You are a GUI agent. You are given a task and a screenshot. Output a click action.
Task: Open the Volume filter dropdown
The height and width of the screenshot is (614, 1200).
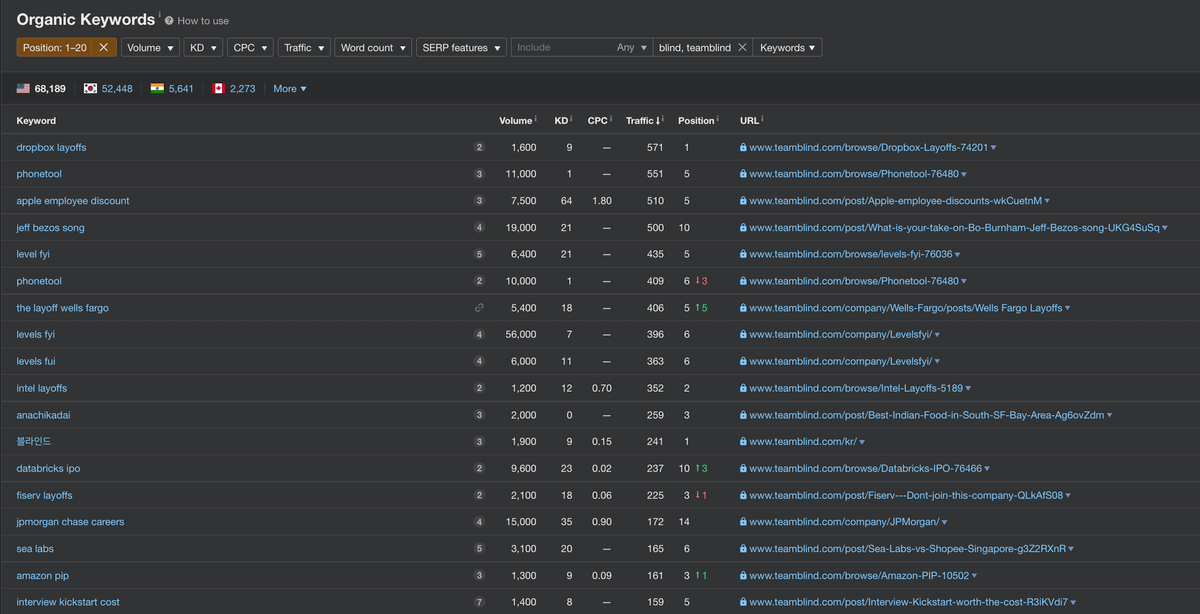point(150,48)
